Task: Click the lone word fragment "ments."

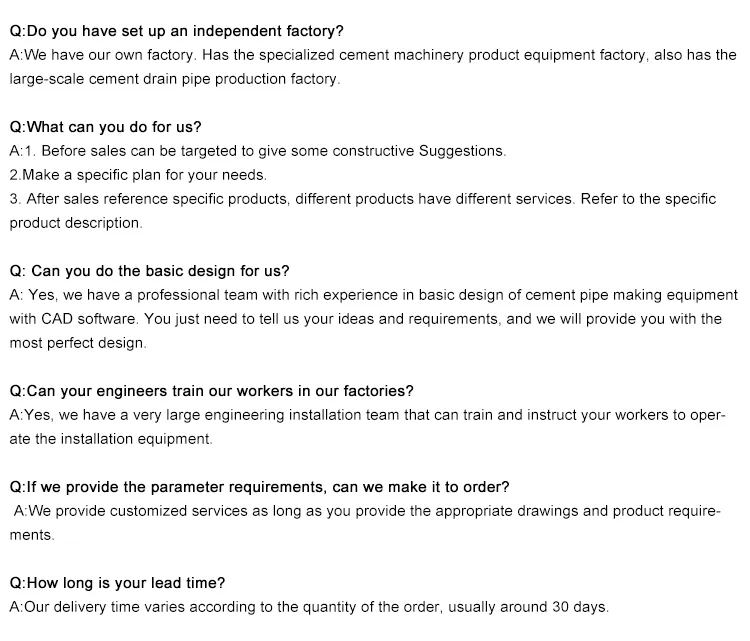Action: [x=31, y=535]
